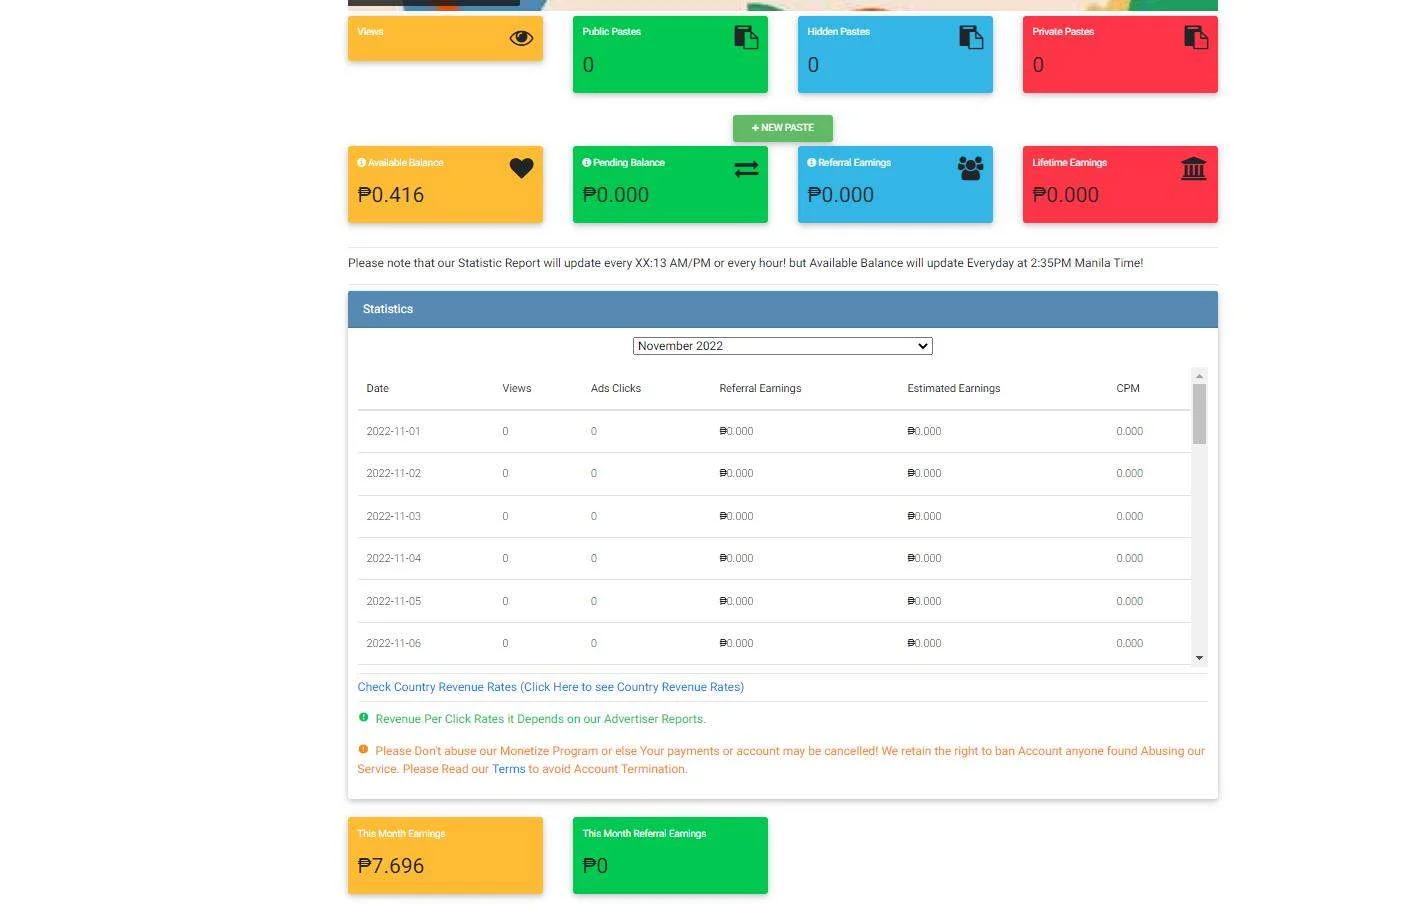Click the statistics table scrollbar thumb

pyautogui.click(x=1199, y=414)
